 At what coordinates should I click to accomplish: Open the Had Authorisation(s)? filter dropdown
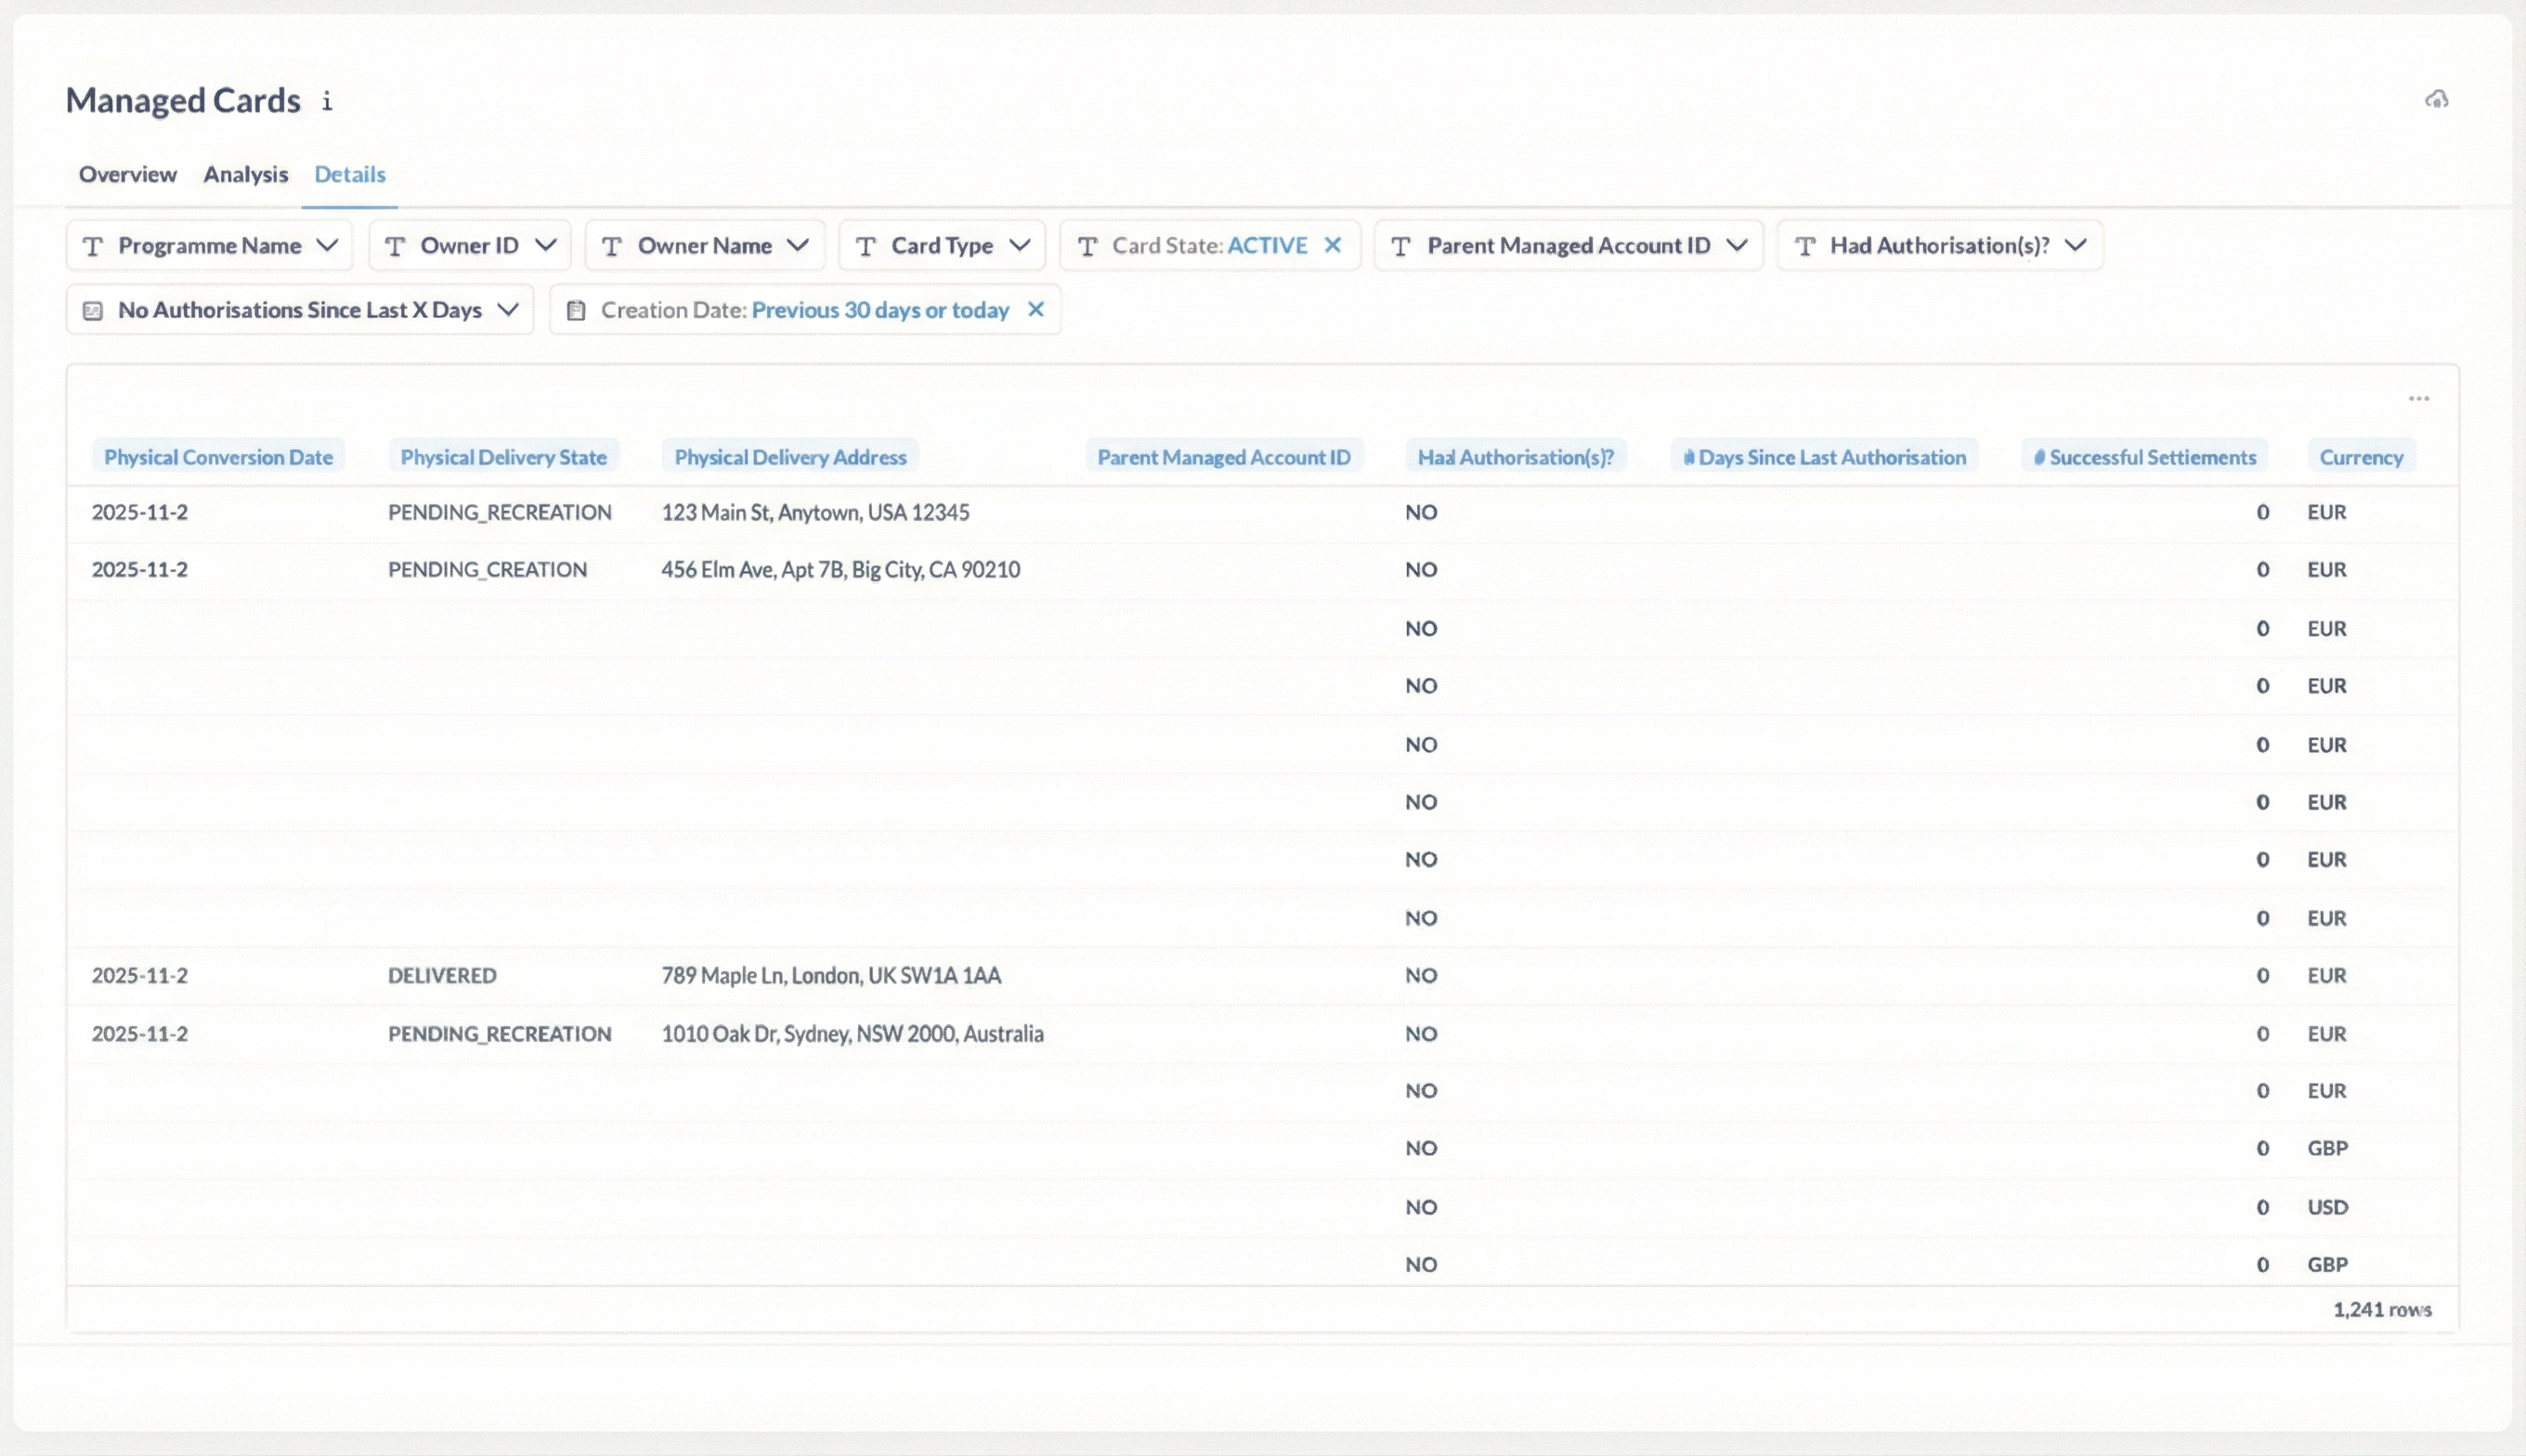tap(2075, 245)
